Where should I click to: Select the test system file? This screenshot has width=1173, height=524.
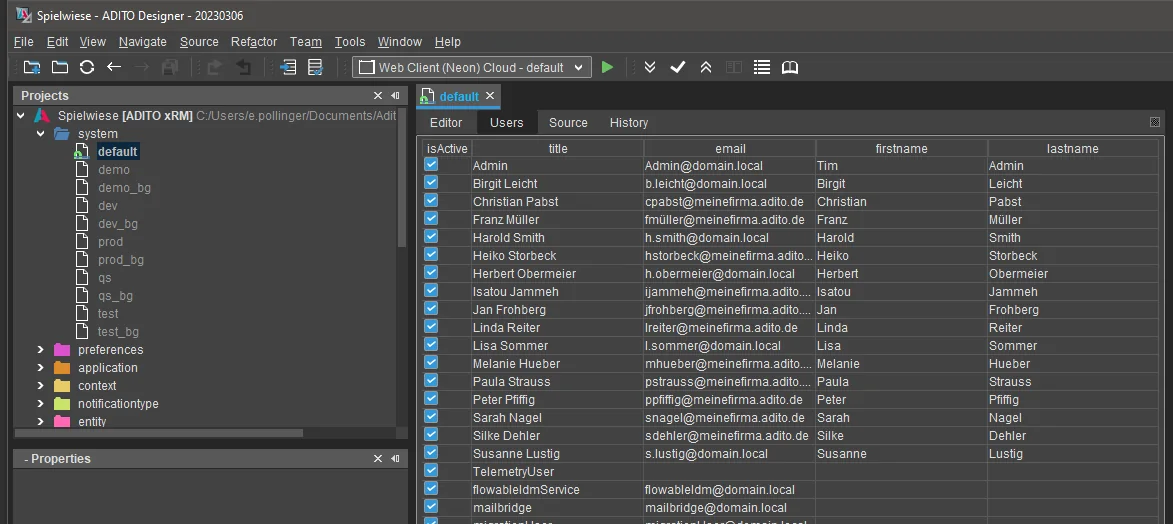(x=108, y=314)
